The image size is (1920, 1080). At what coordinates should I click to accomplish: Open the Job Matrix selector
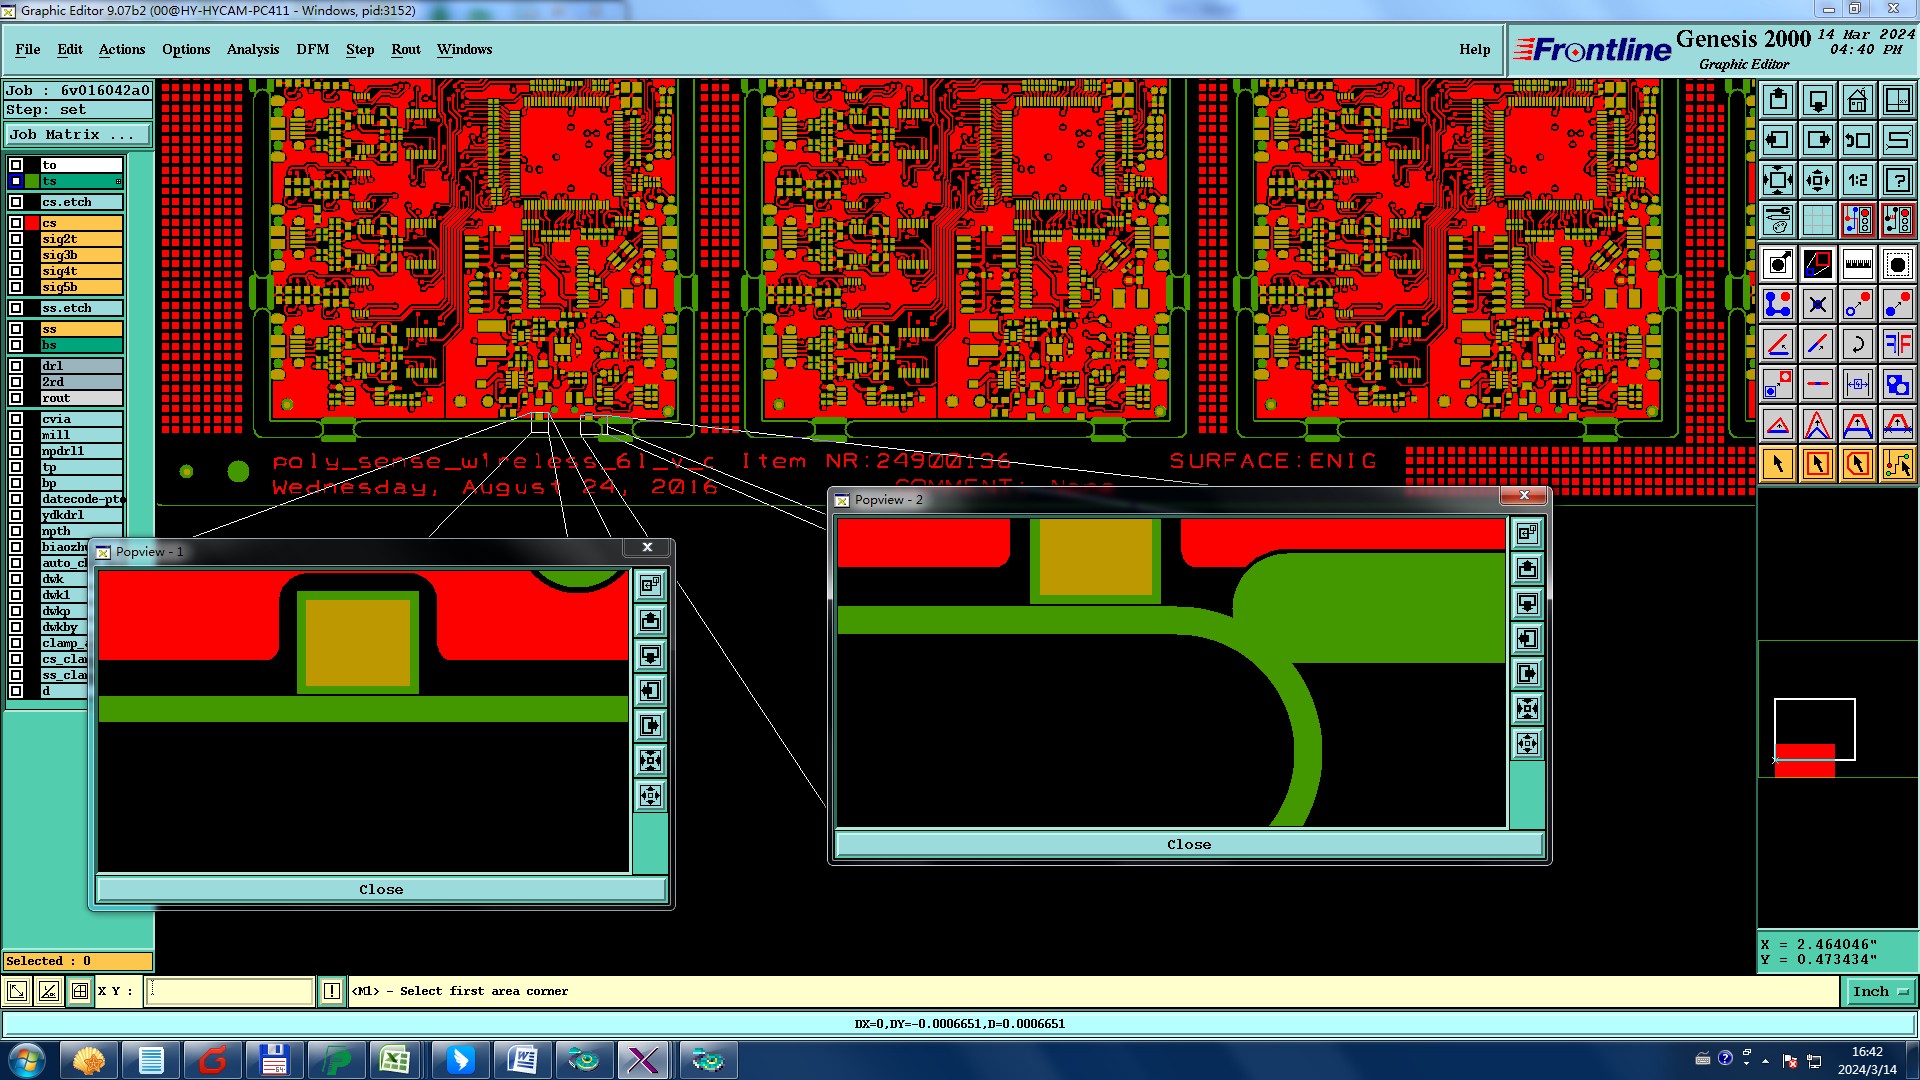click(78, 134)
